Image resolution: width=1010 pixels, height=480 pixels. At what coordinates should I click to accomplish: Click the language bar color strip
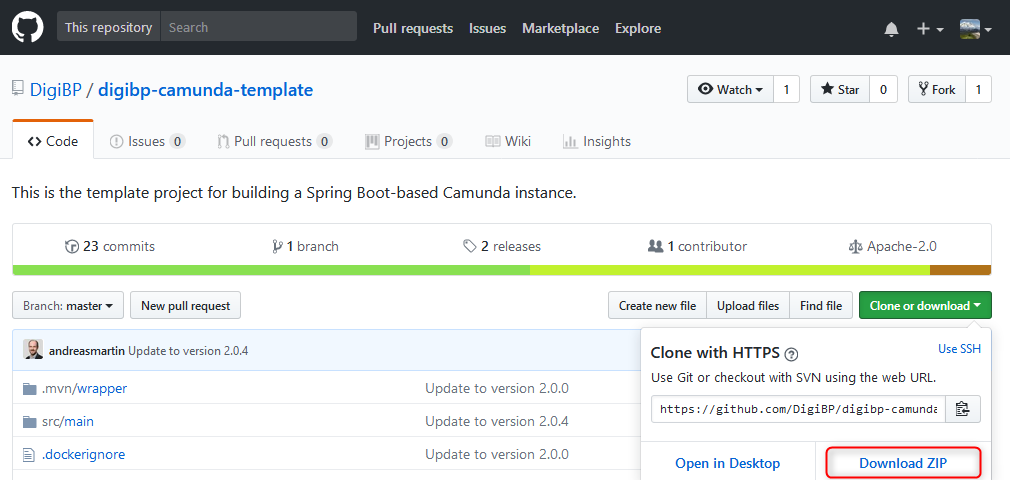[500, 270]
